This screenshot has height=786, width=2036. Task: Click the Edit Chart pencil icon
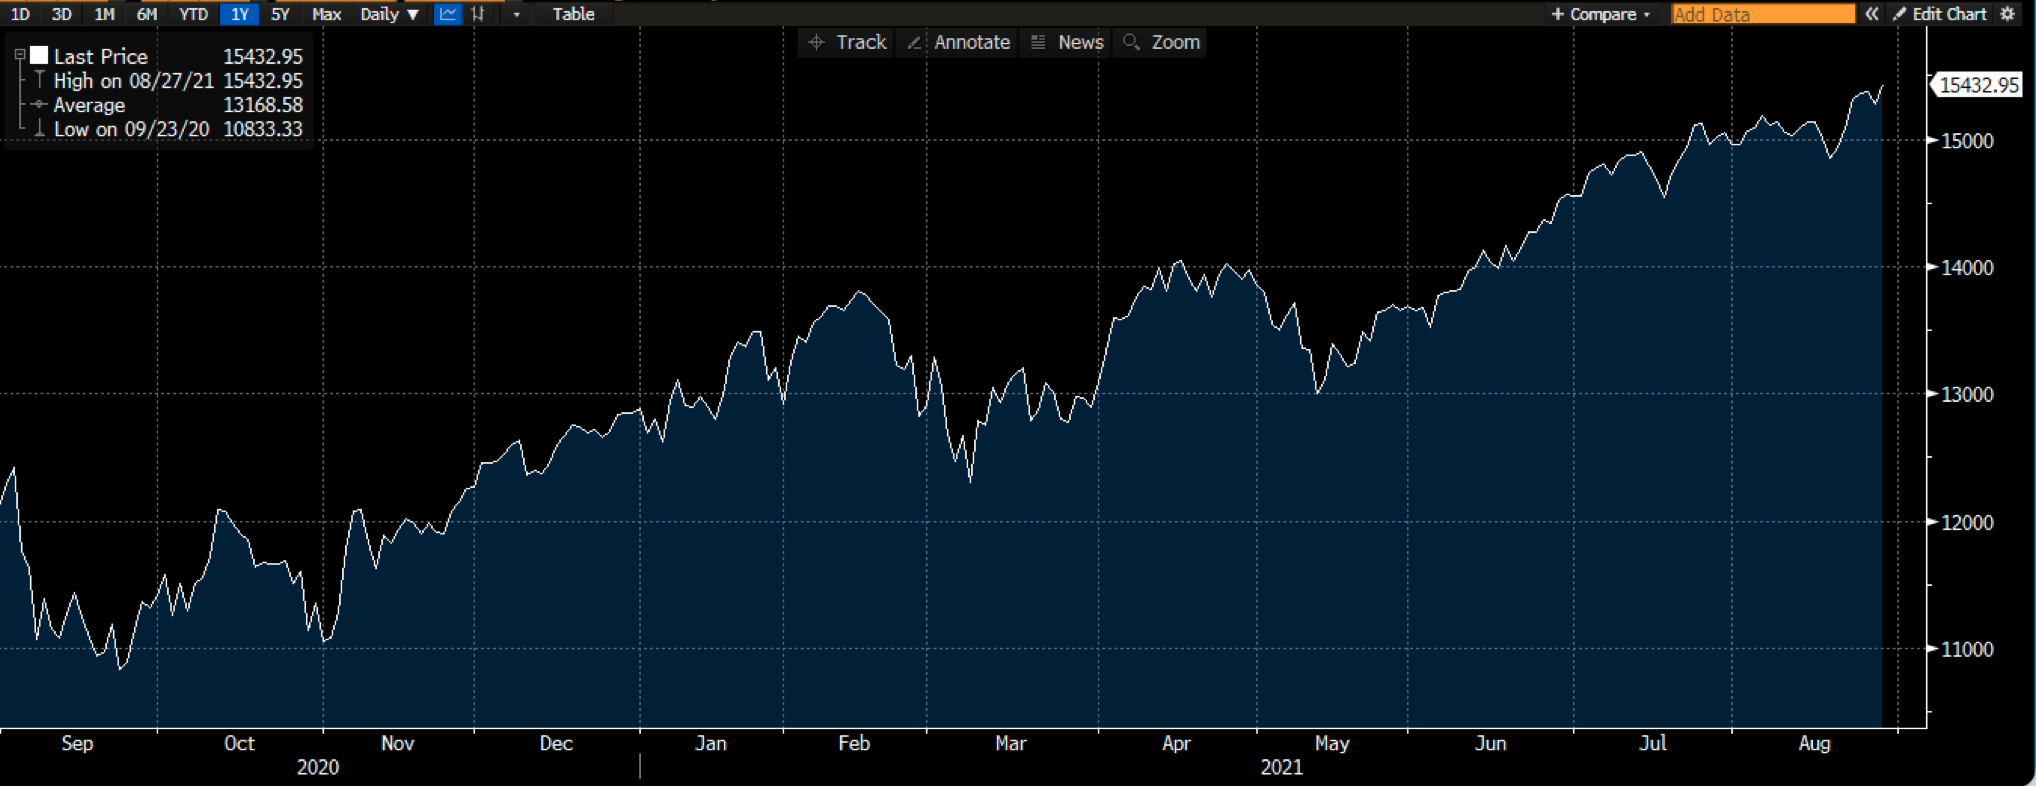point(1899,14)
